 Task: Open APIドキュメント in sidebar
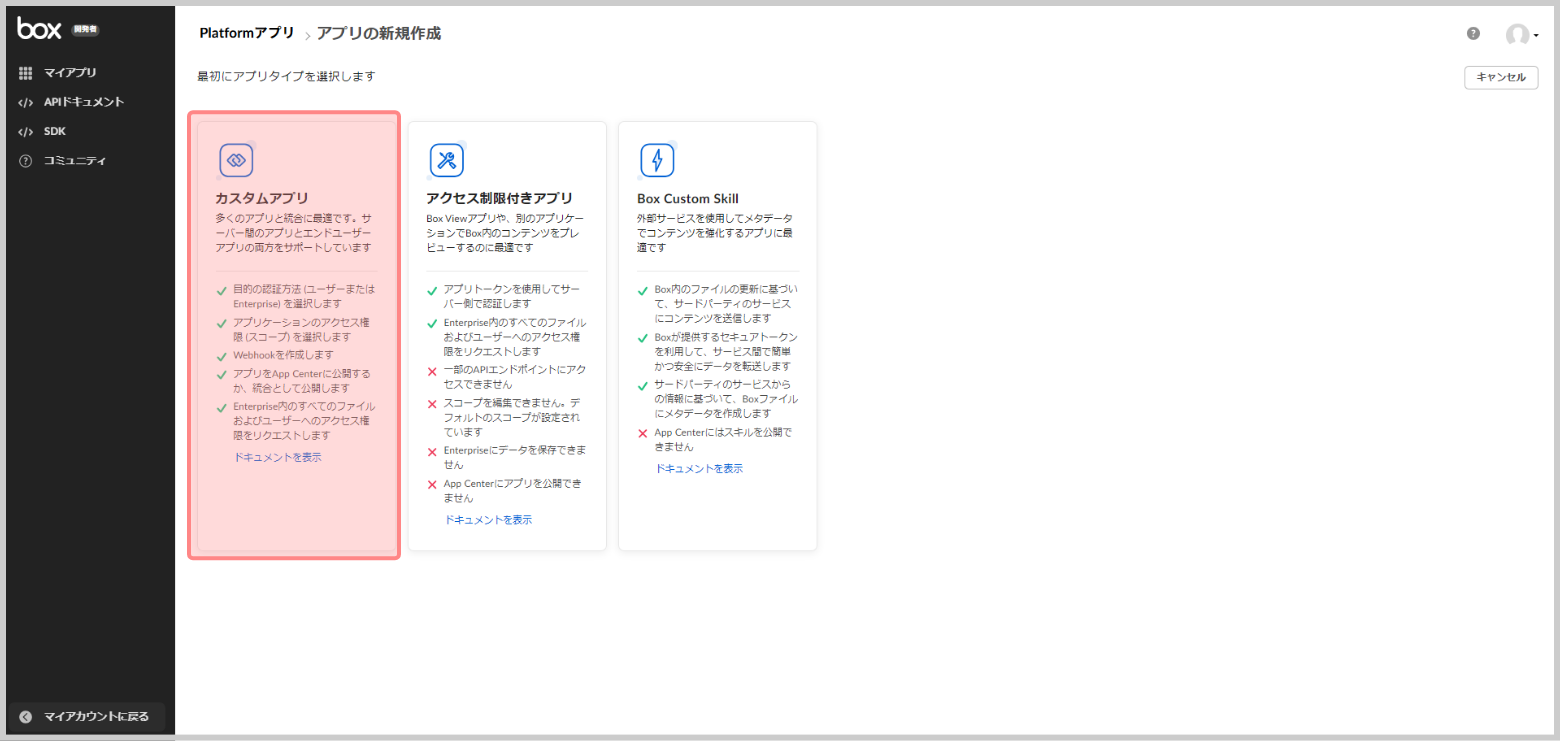point(84,102)
